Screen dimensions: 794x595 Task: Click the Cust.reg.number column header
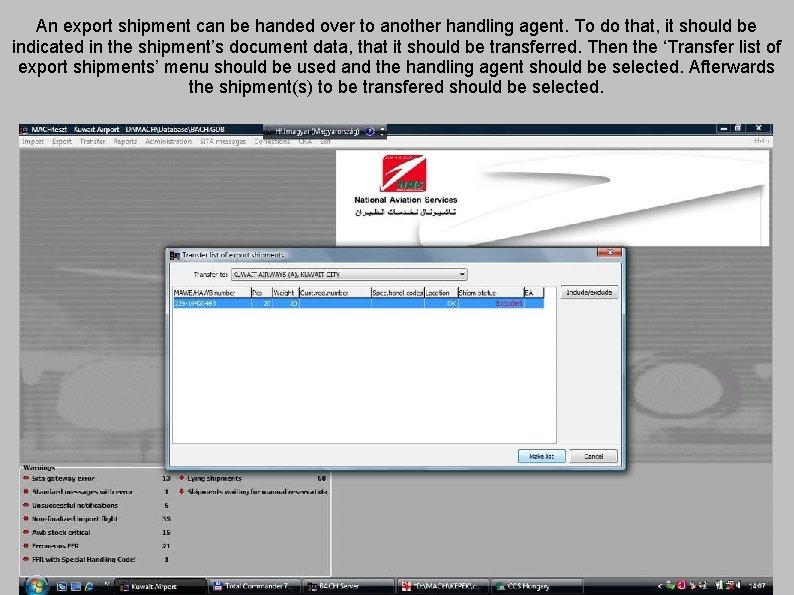[x=335, y=293]
